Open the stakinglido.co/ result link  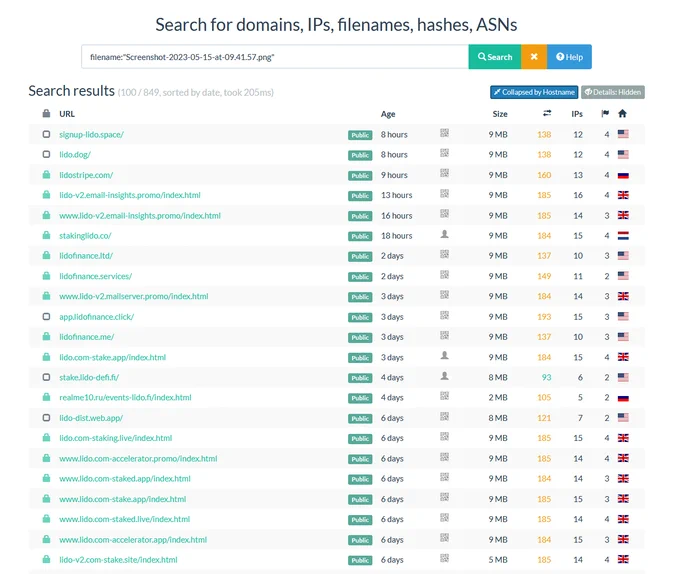point(85,235)
